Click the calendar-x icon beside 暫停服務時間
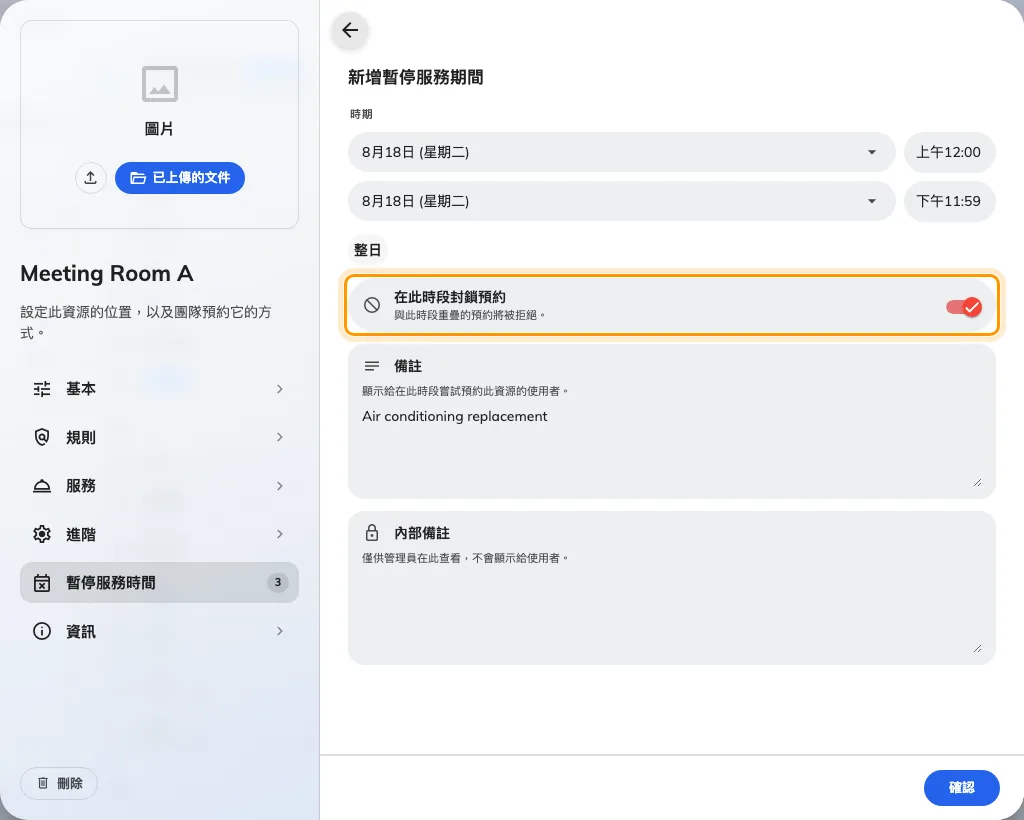Image resolution: width=1024 pixels, height=820 pixels. click(42, 582)
